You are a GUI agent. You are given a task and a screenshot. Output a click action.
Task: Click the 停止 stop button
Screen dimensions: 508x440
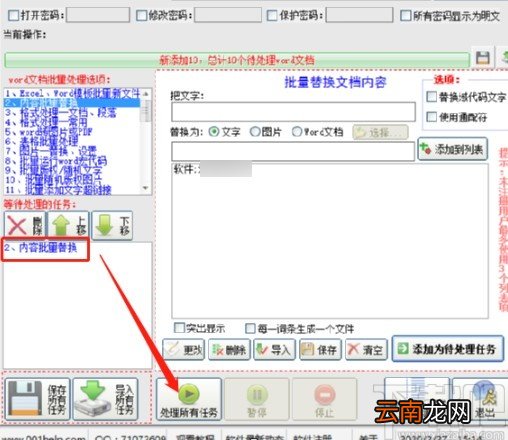(x=324, y=399)
